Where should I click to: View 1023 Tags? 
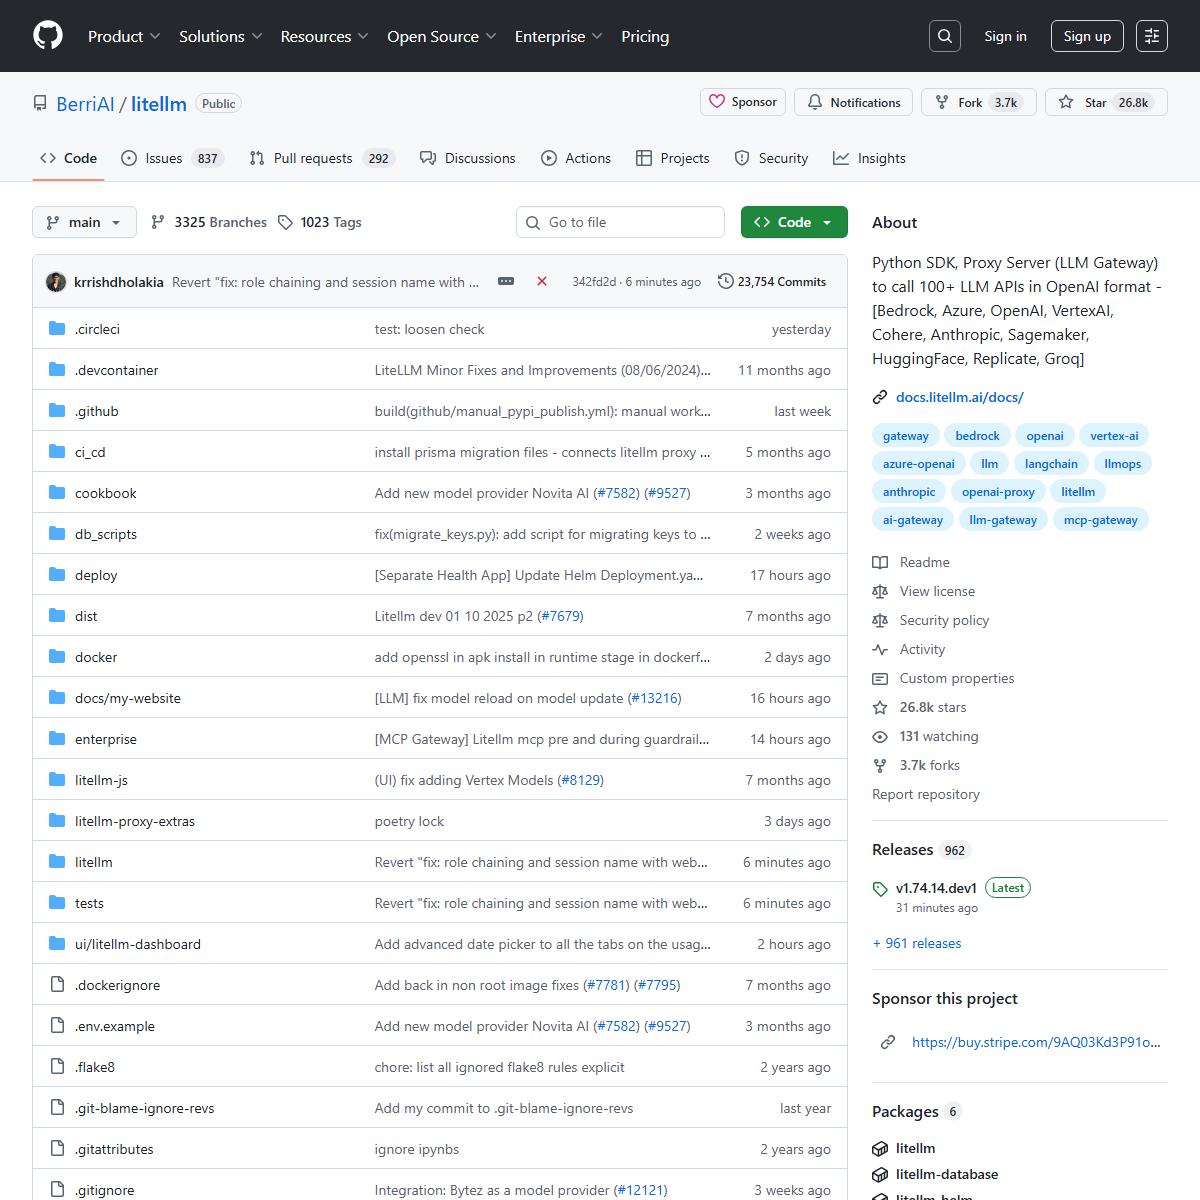[x=320, y=222]
